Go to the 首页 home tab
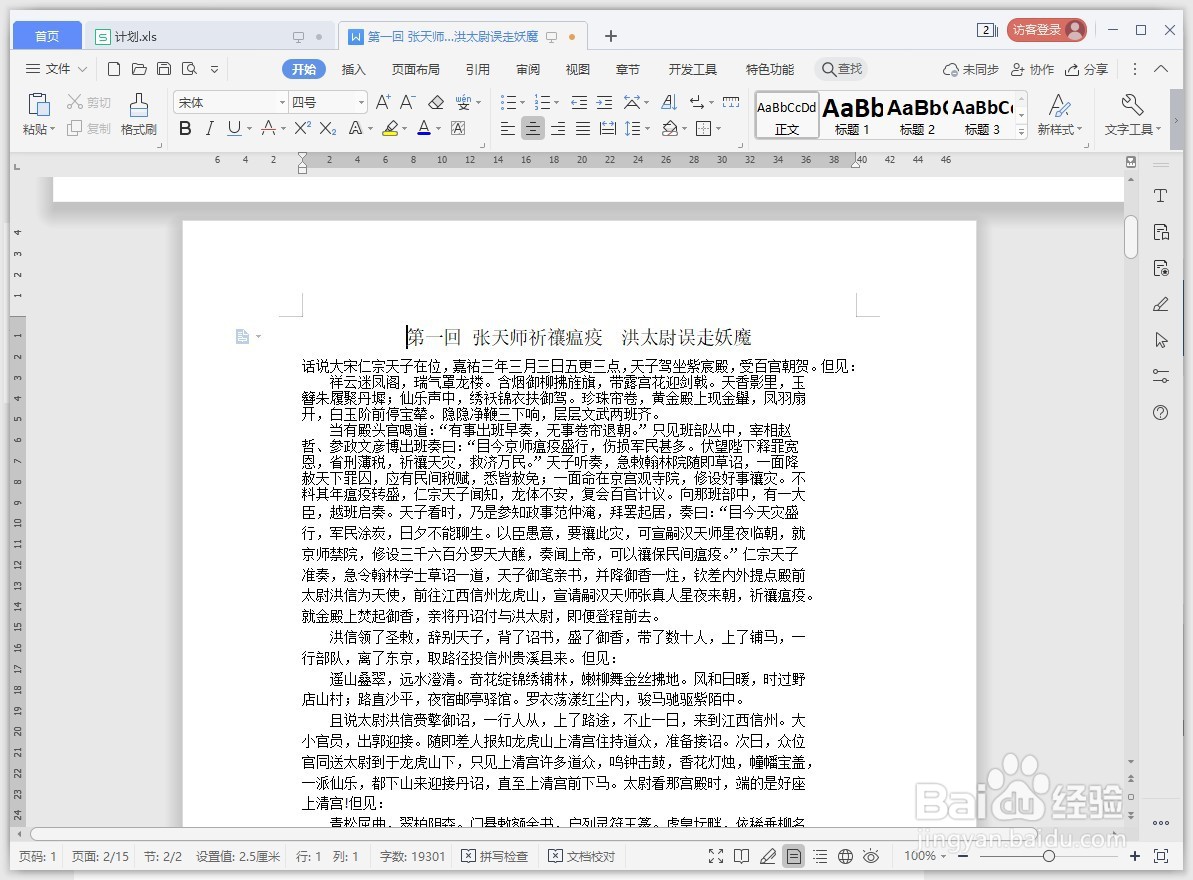The image size is (1193, 880). coord(47,36)
